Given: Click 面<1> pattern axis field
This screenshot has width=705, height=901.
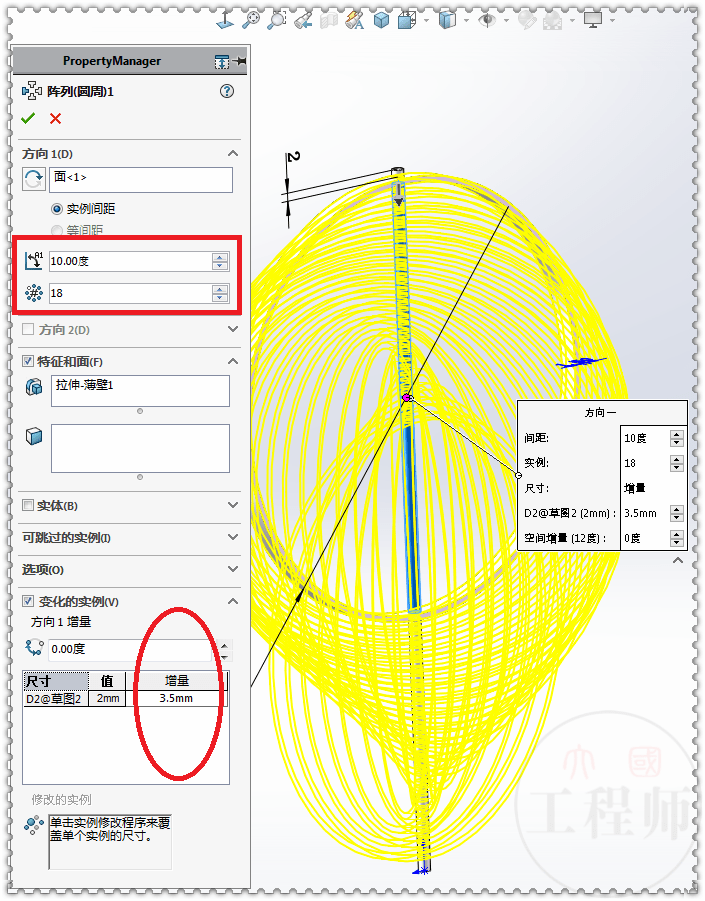Looking at the screenshot, I should (x=141, y=179).
